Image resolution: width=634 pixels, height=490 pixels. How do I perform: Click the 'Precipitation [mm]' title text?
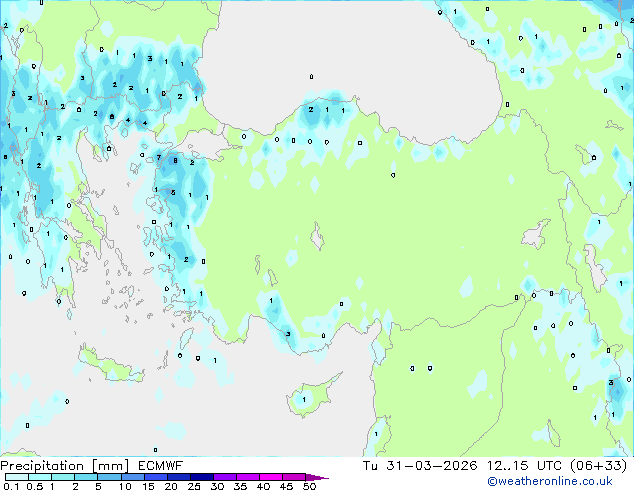tap(65, 466)
